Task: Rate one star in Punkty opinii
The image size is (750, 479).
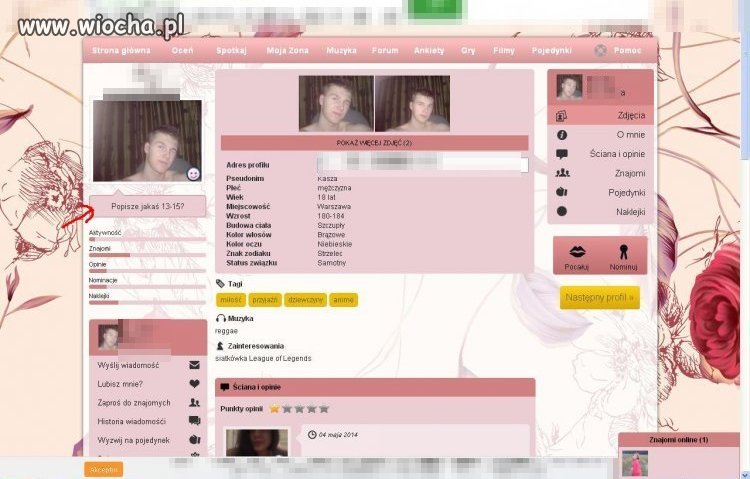Action: 275,409
